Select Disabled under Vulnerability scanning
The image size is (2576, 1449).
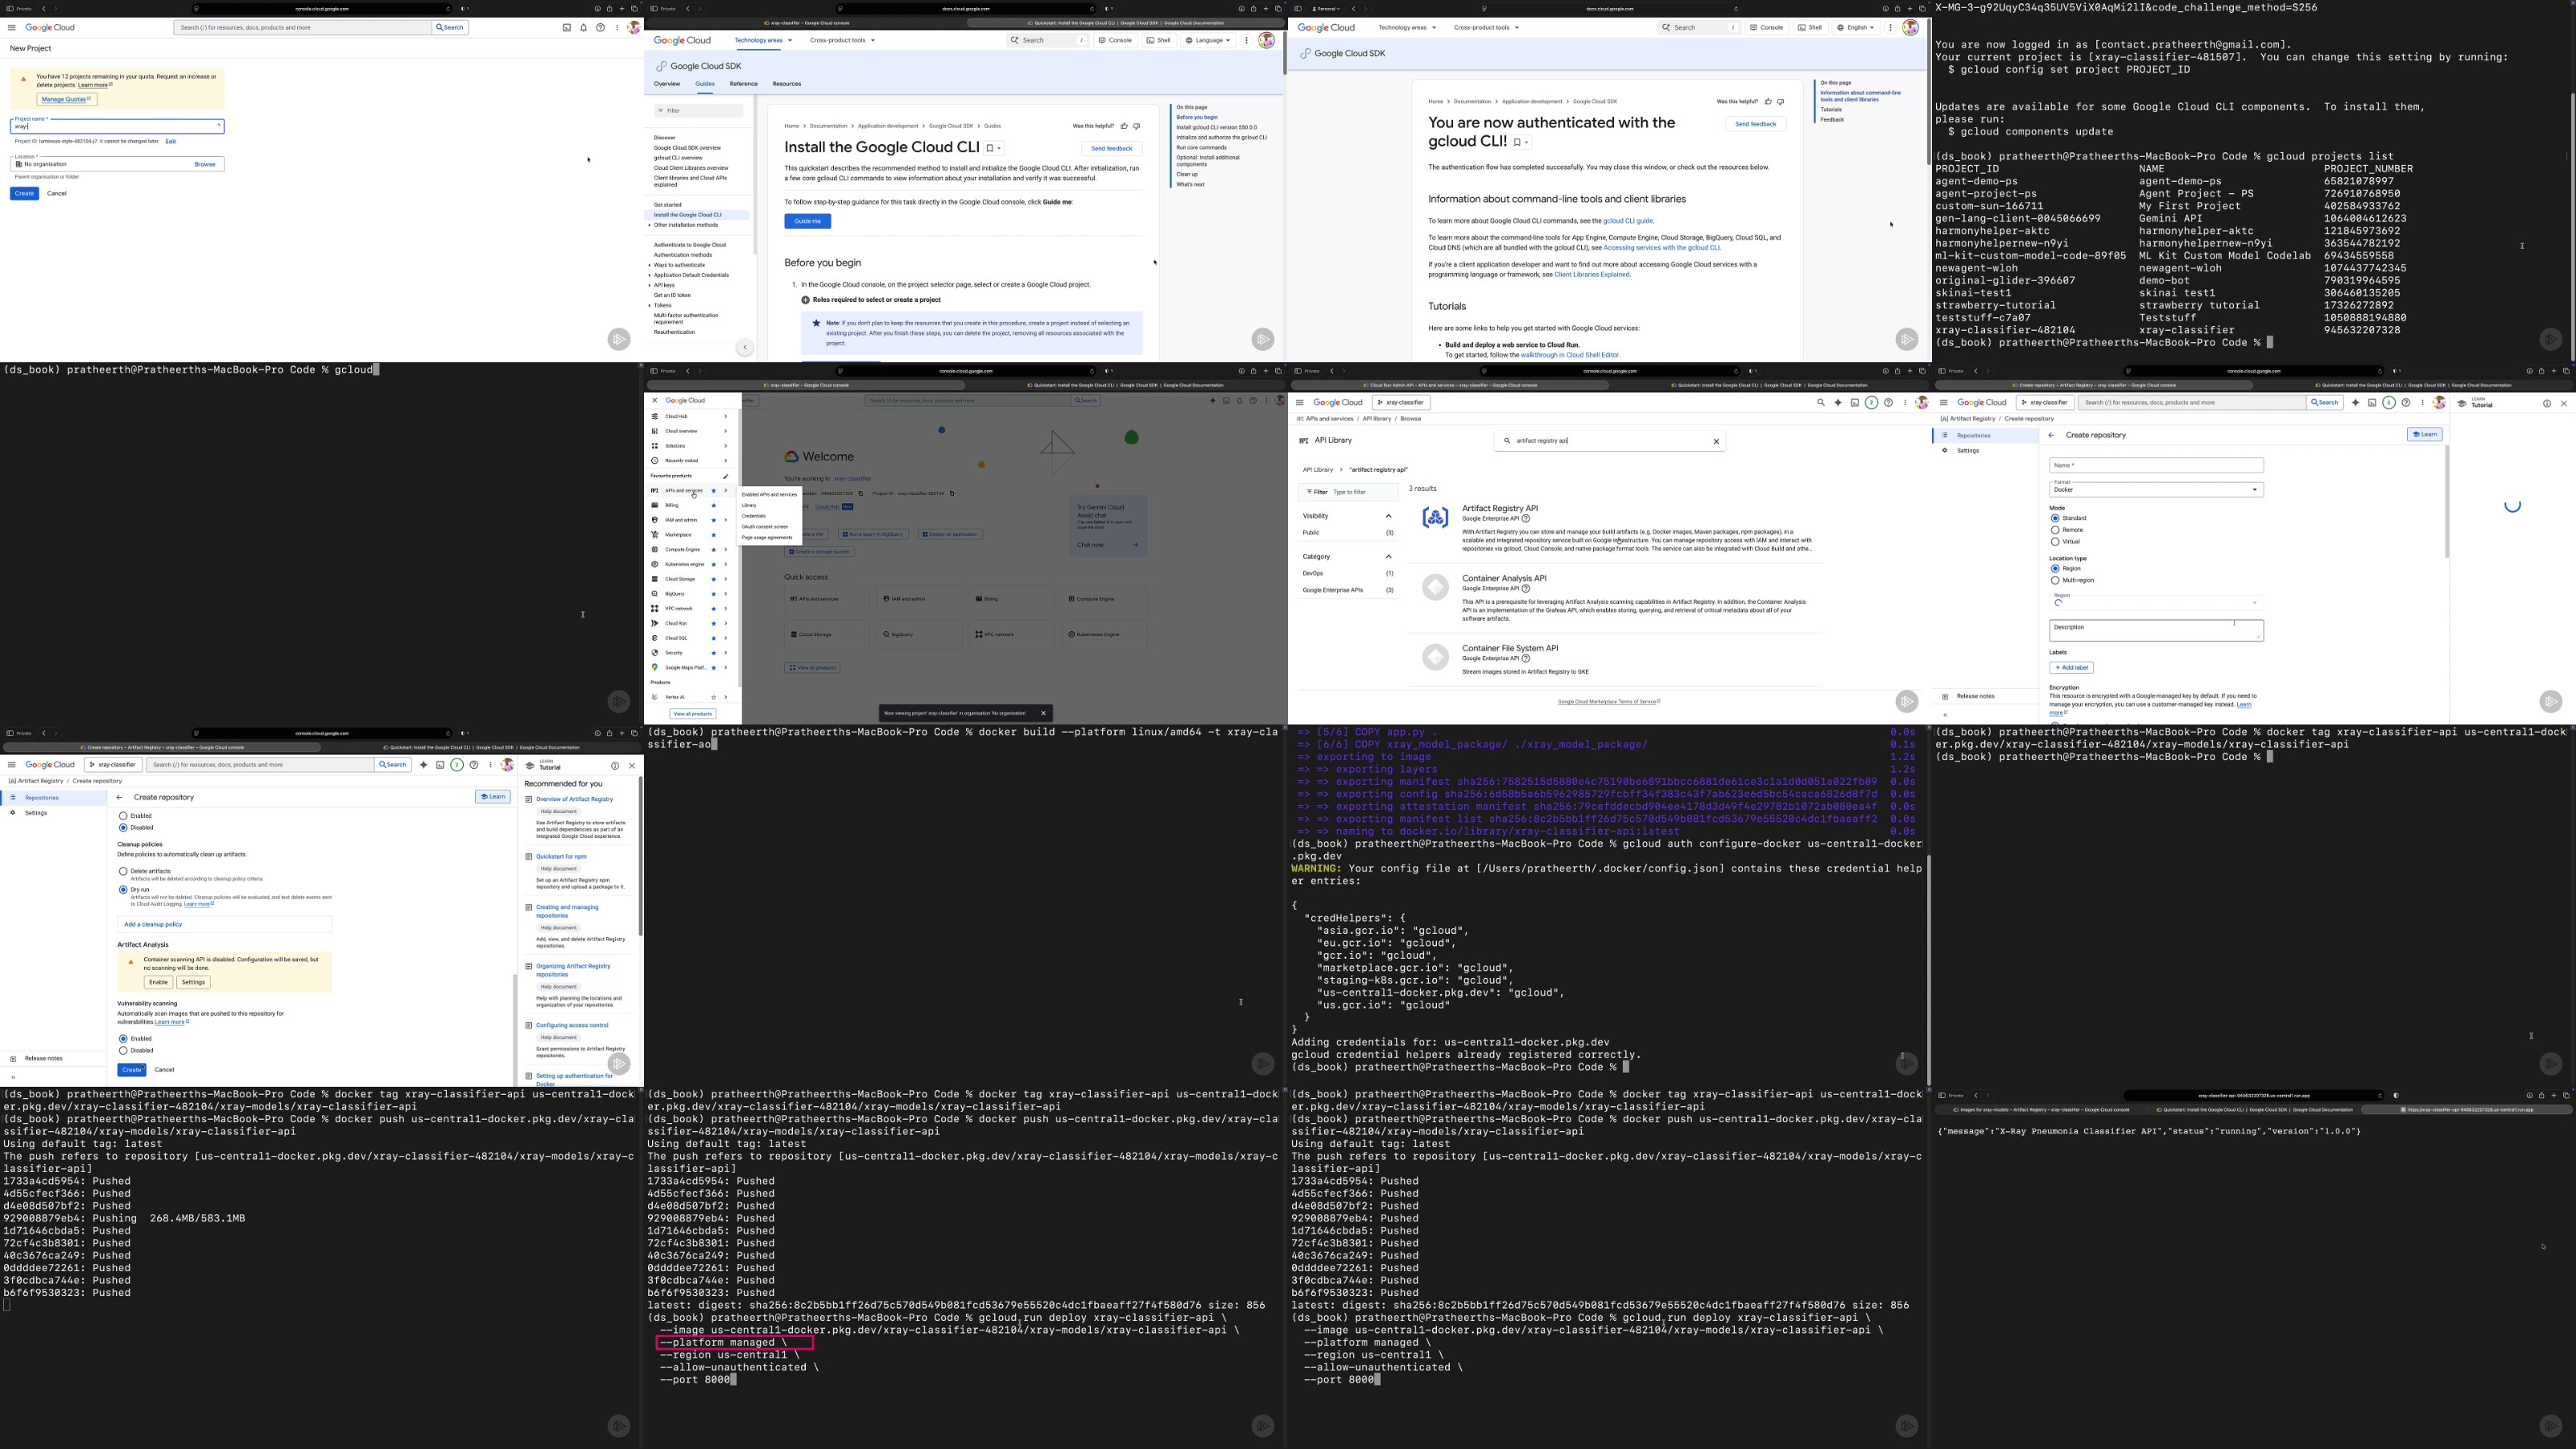tap(123, 1051)
